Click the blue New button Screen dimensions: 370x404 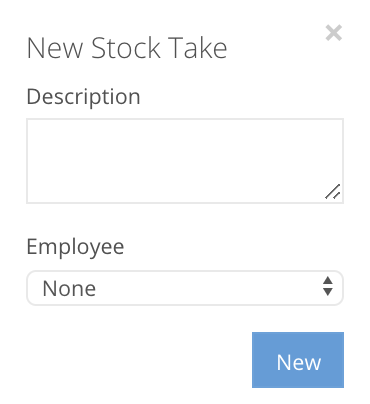[x=298, y=360]
